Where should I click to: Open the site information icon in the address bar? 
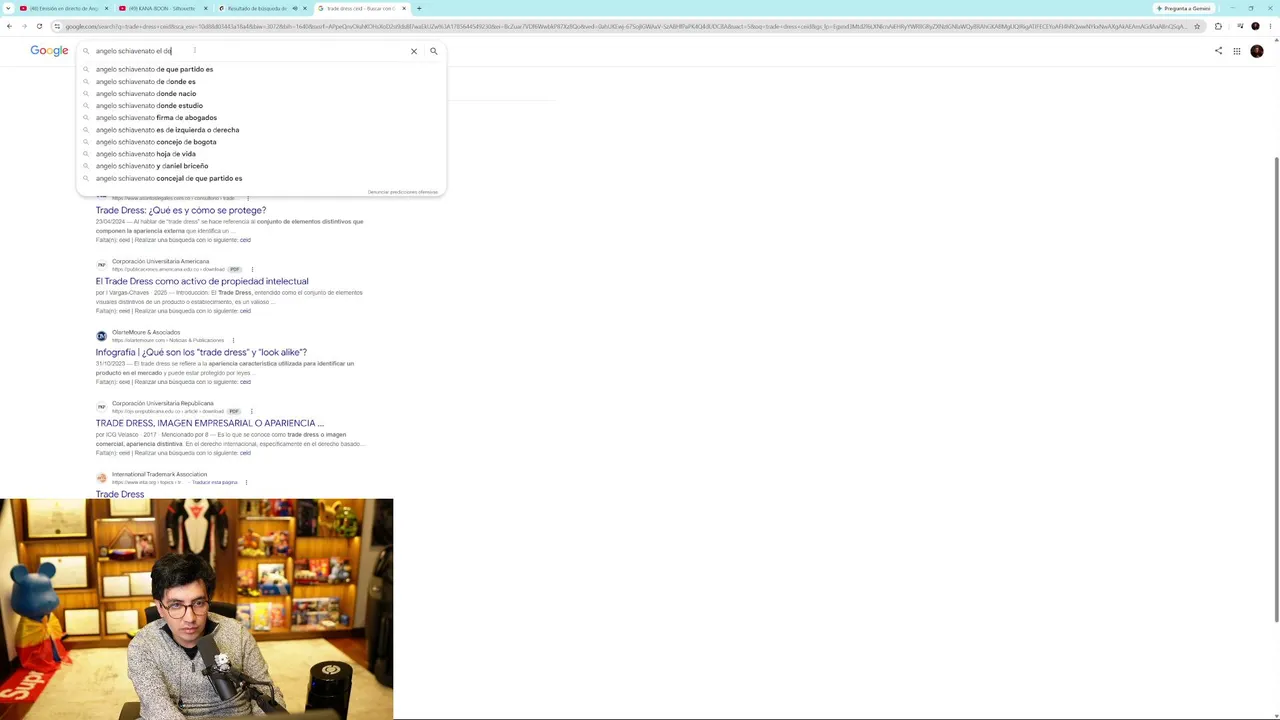pyautogui.click(x=57, y=26)
